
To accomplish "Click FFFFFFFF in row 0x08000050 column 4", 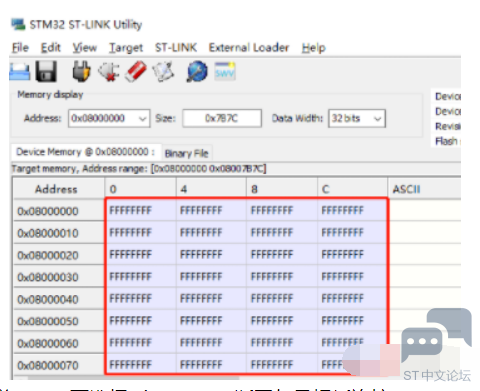I will pyautogui.click(x=201, y=320).
